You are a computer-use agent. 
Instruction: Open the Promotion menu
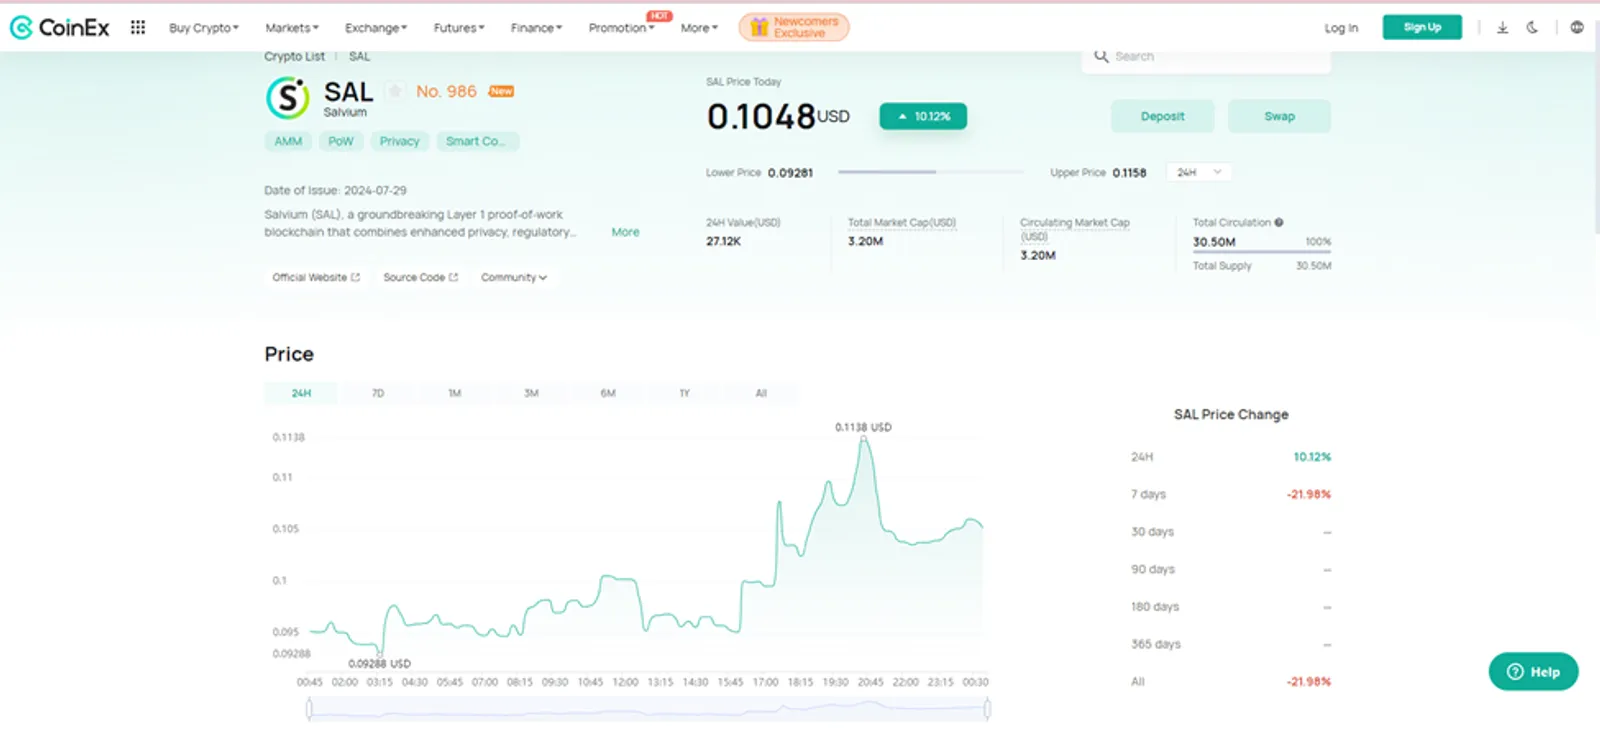click(621, 28)
